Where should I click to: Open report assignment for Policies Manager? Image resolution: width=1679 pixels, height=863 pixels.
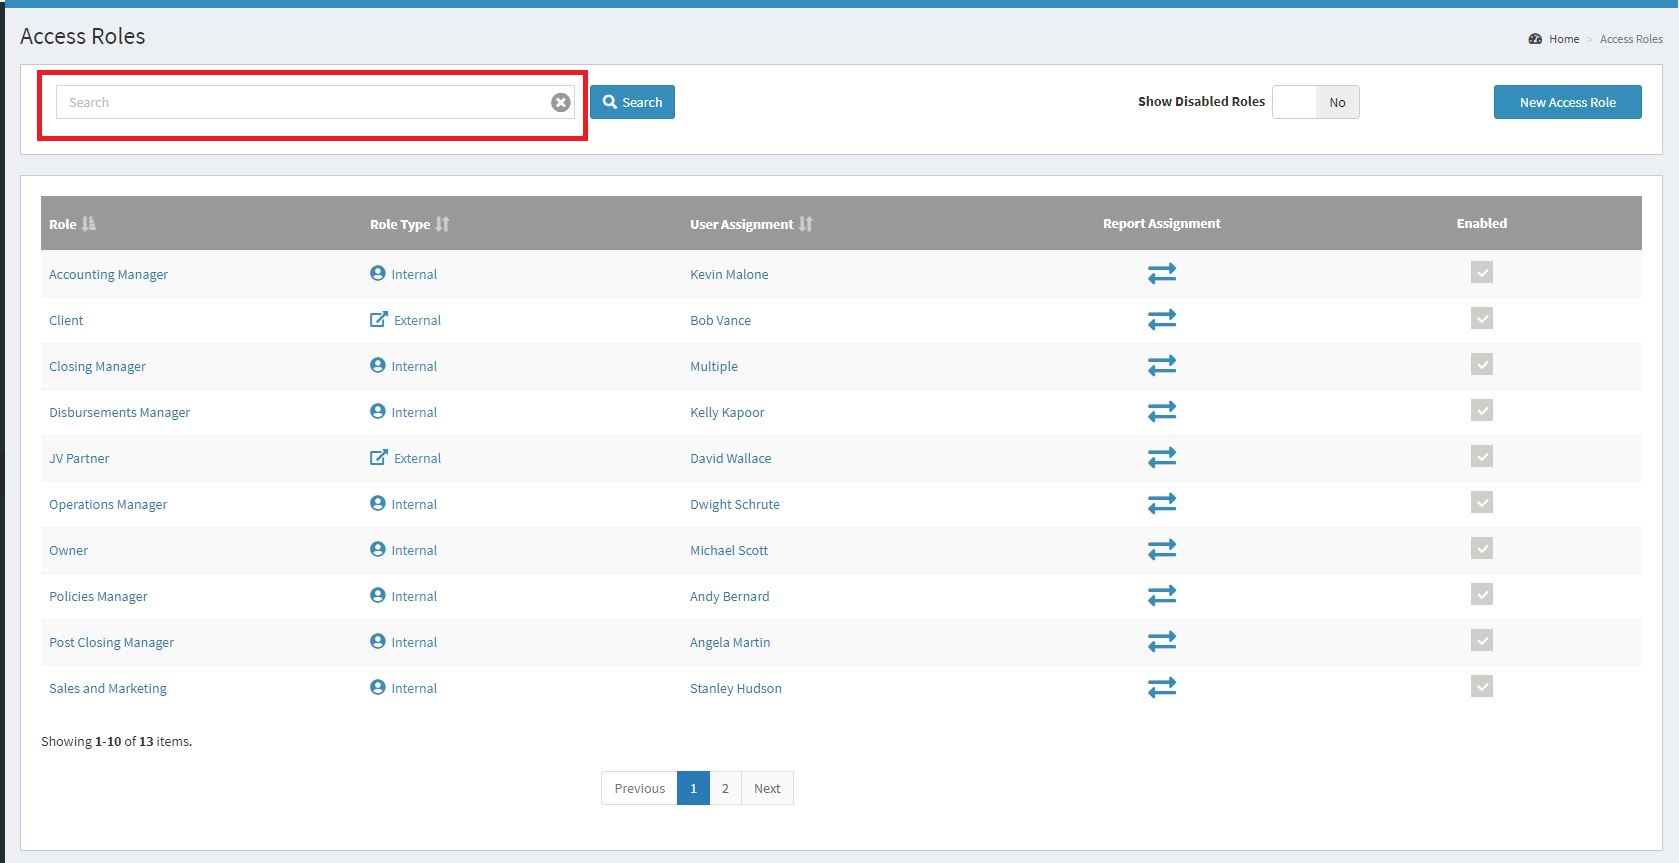(1161, 596)
